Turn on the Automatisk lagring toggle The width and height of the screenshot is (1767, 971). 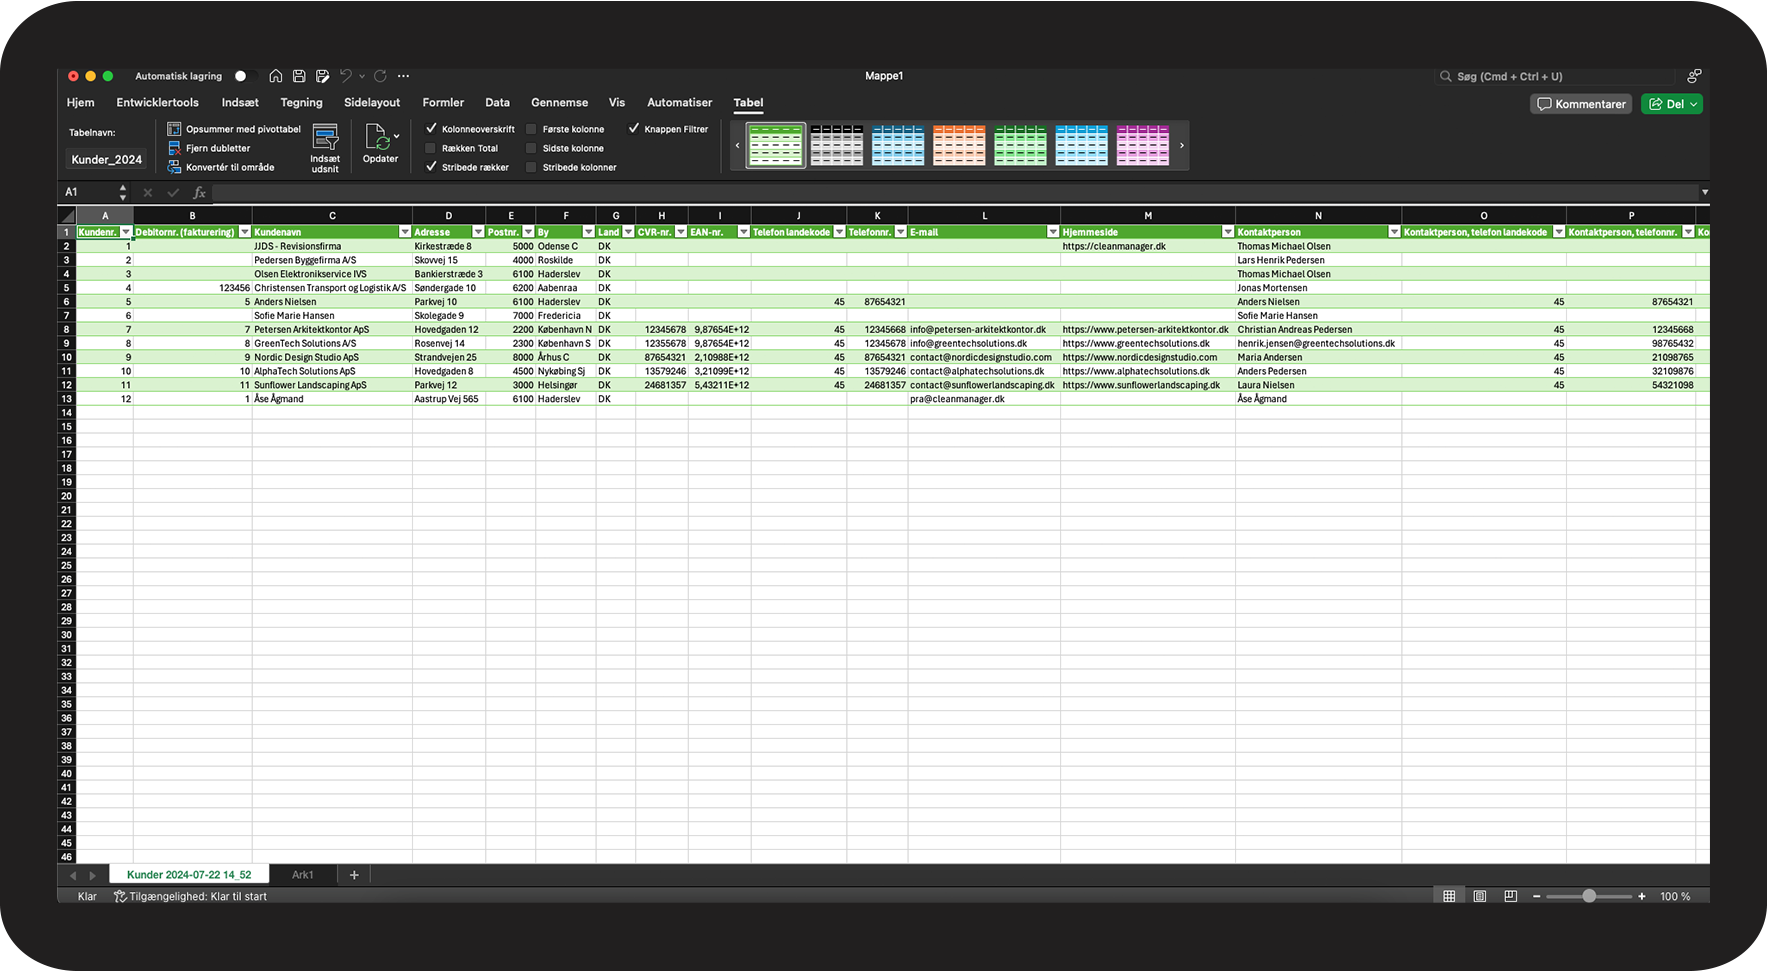(243, 76)
